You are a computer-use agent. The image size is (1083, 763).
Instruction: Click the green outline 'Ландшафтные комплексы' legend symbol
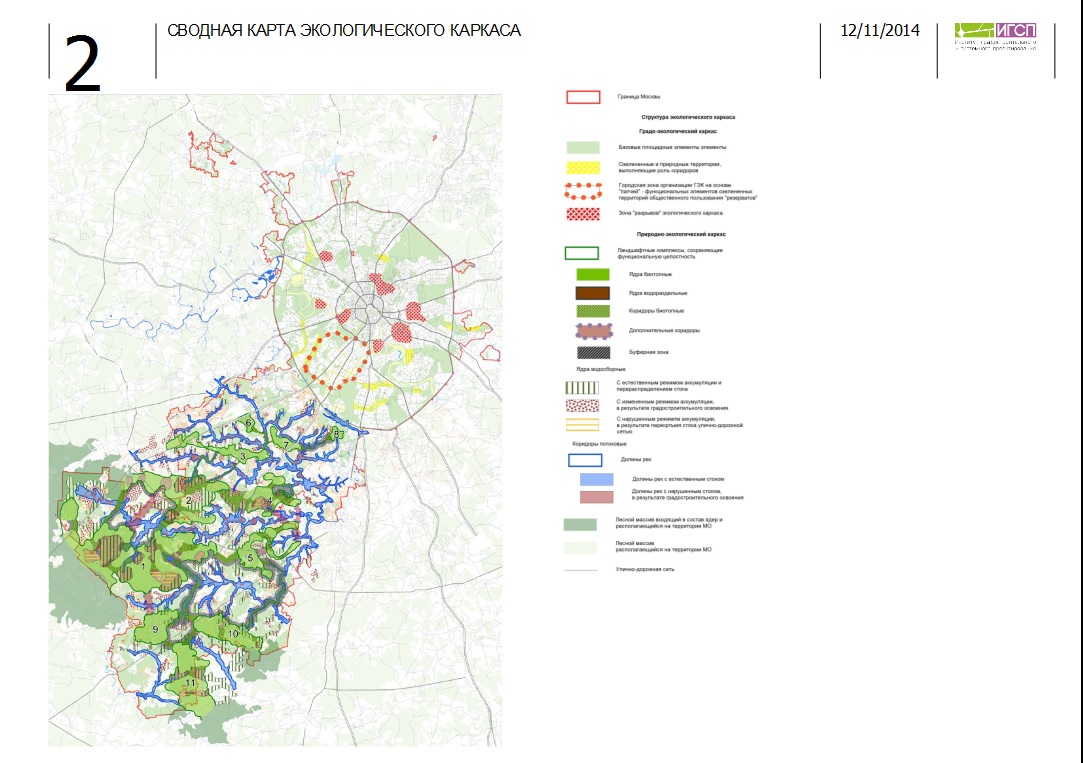(x=582, y=253)
